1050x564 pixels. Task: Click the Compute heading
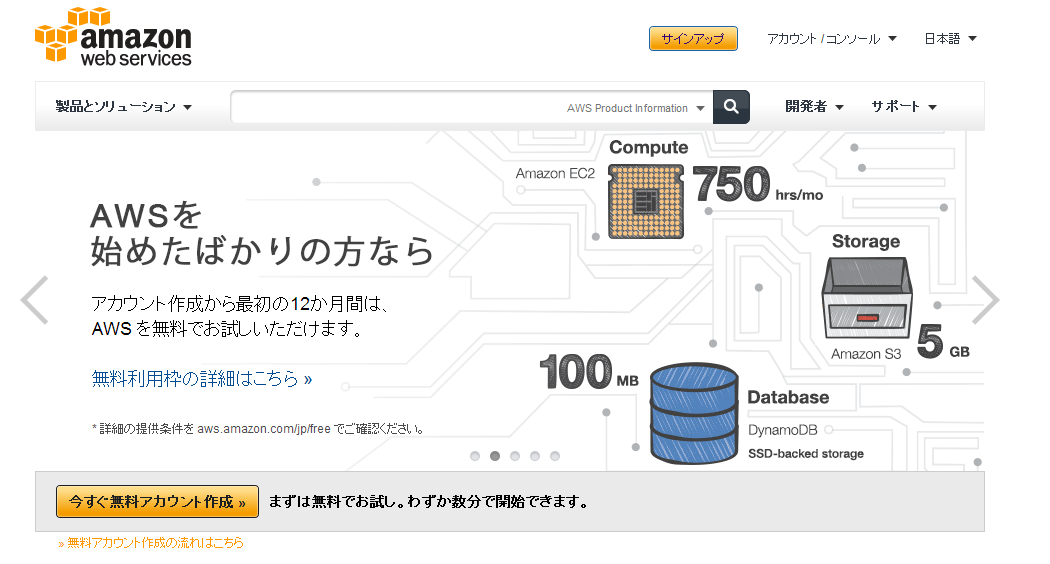648,147
